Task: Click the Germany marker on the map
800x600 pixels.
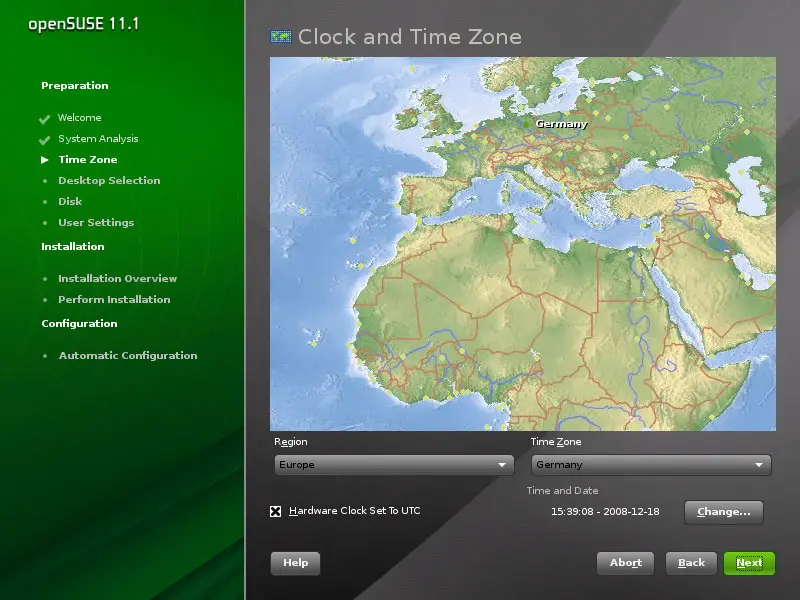Action: tap(526, 124)
